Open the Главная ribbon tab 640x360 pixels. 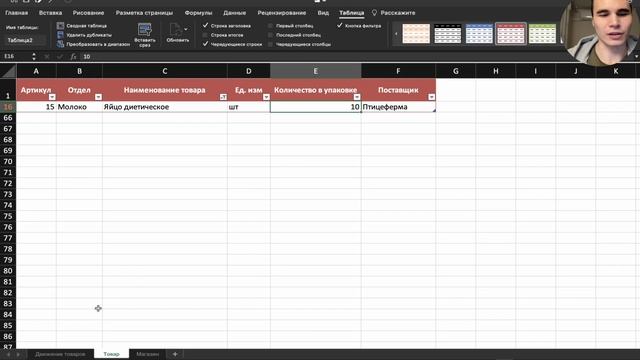(x=17, y=13)
